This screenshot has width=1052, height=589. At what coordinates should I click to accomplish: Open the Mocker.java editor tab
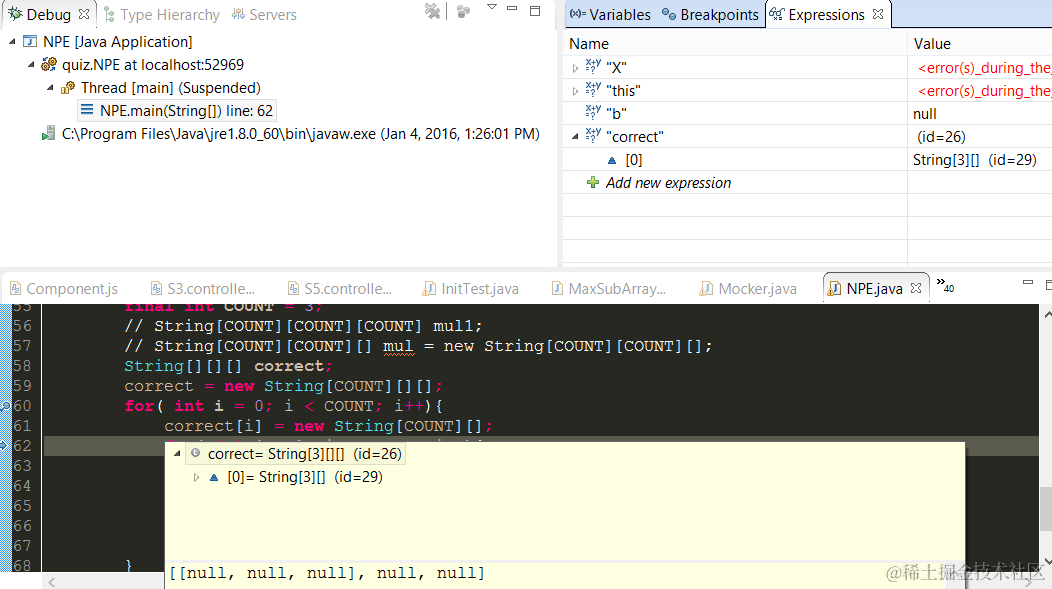pos(748,289)
